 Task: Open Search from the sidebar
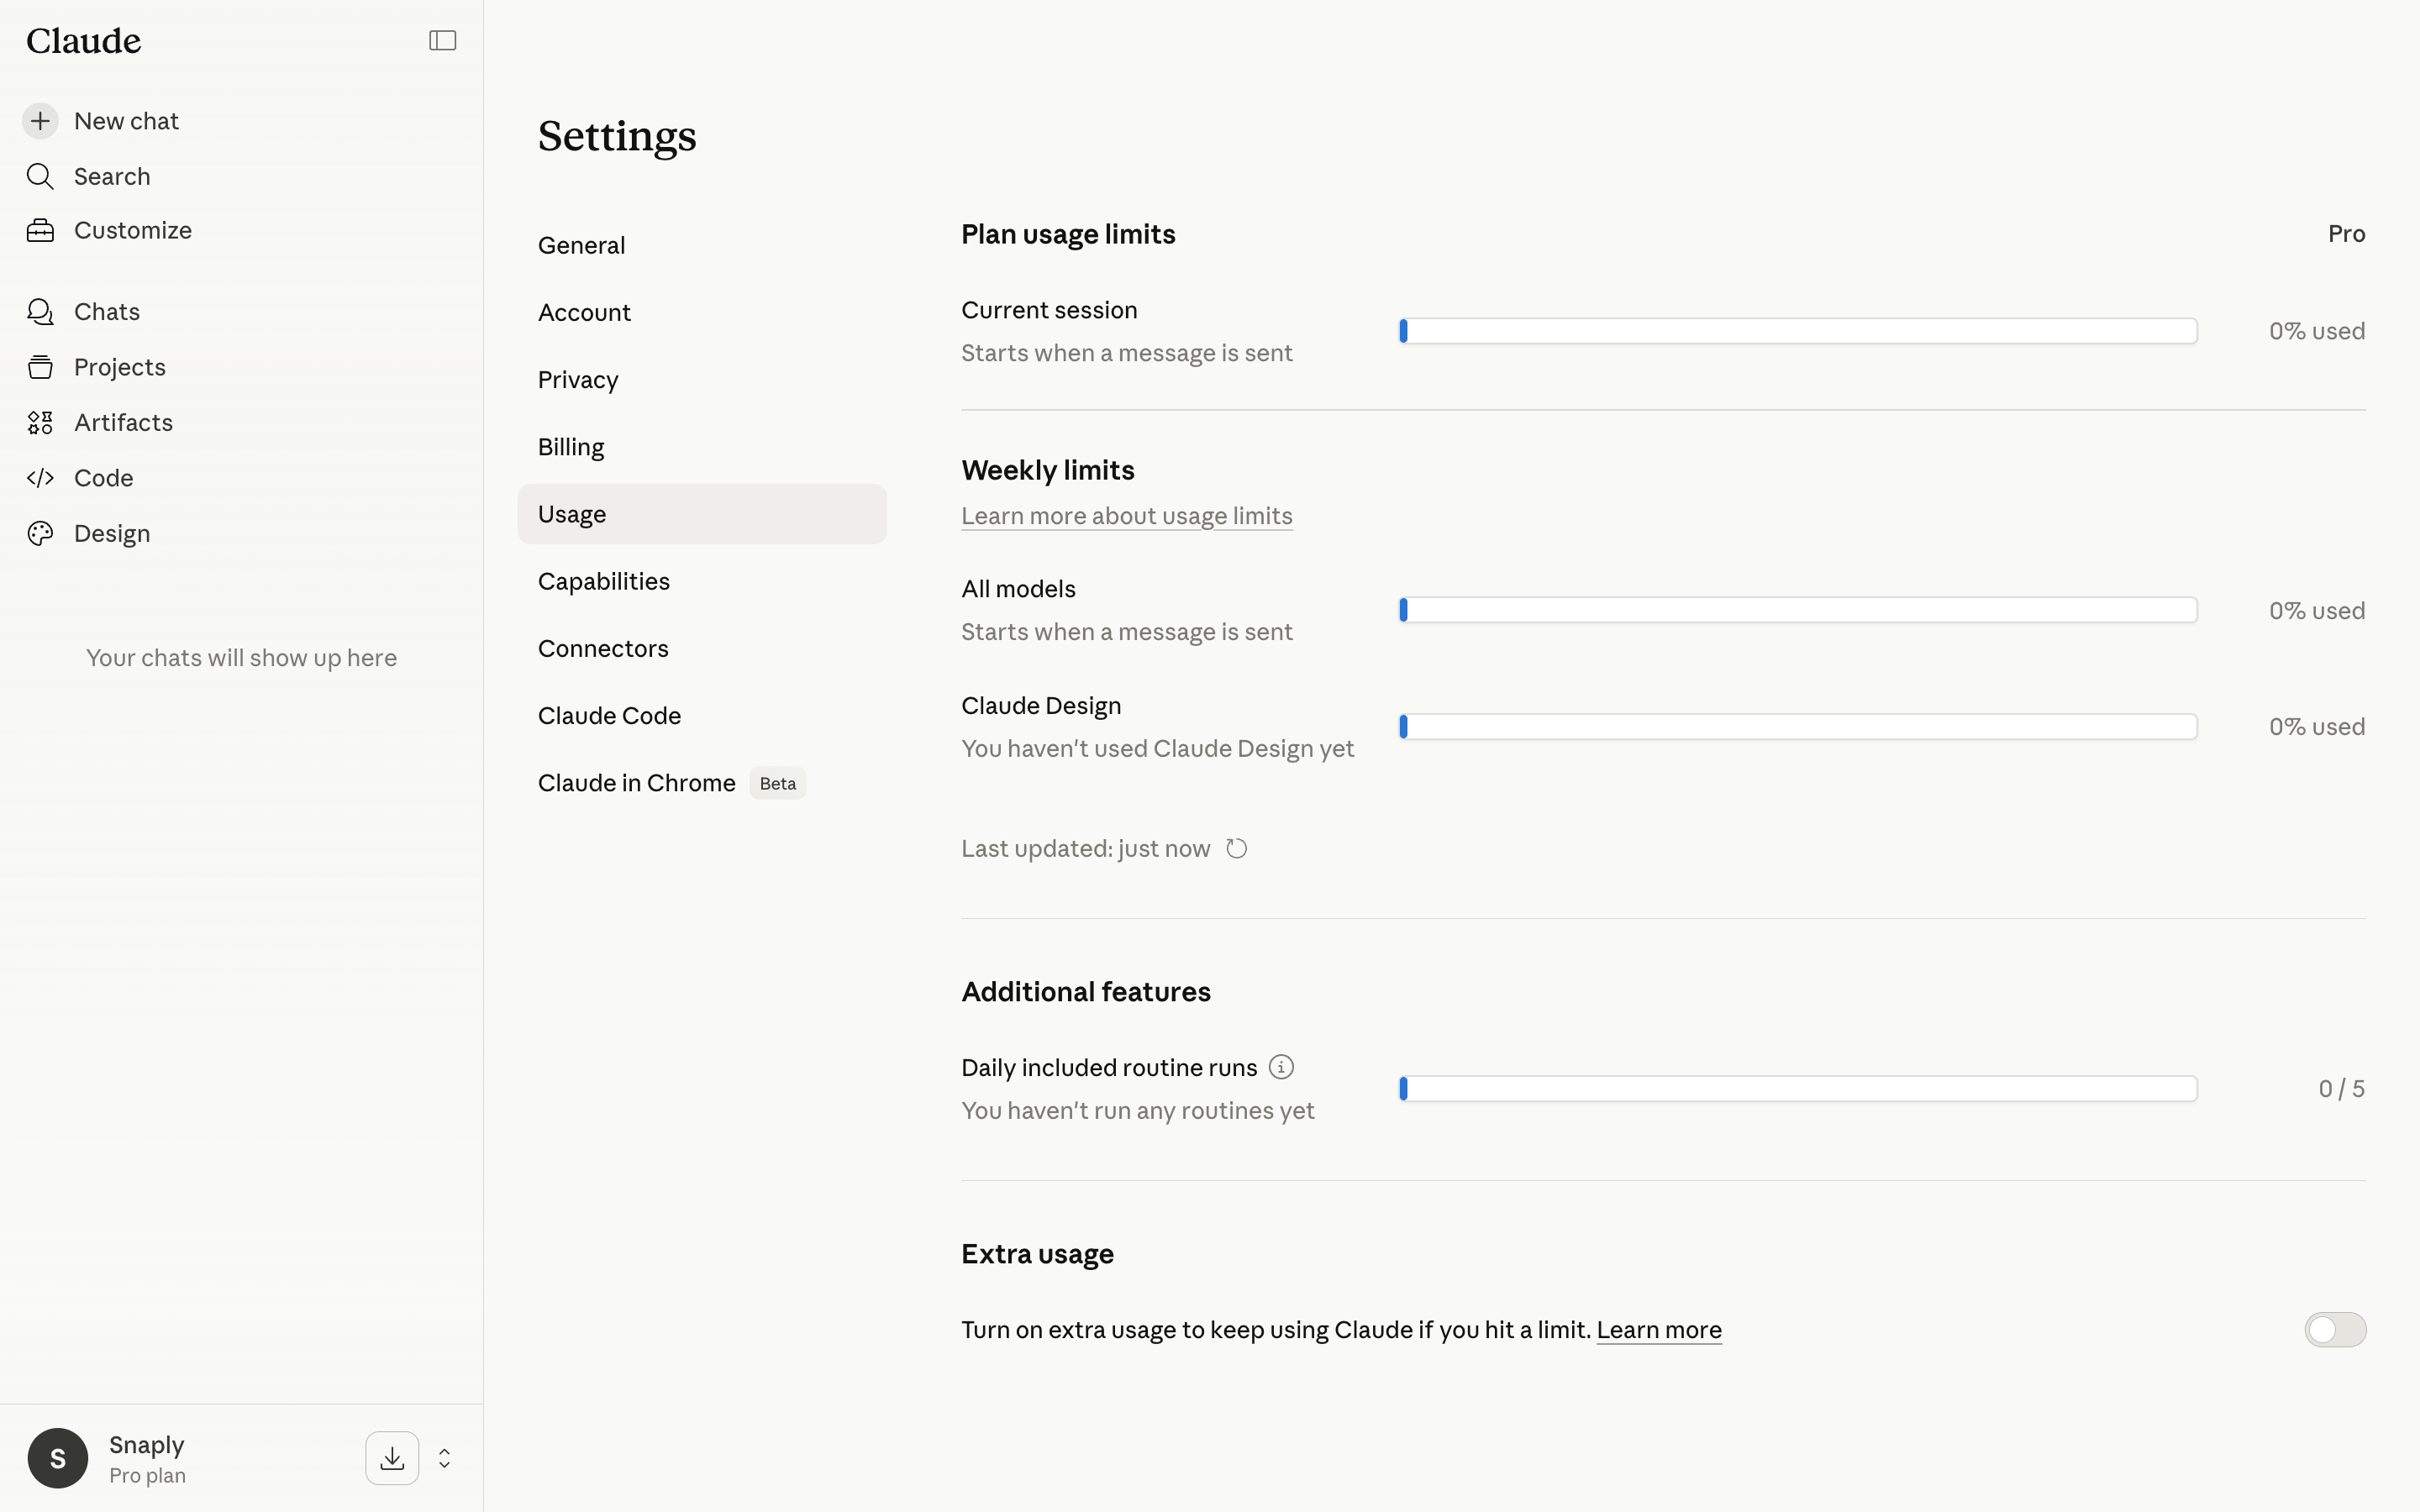pos(112,176)
